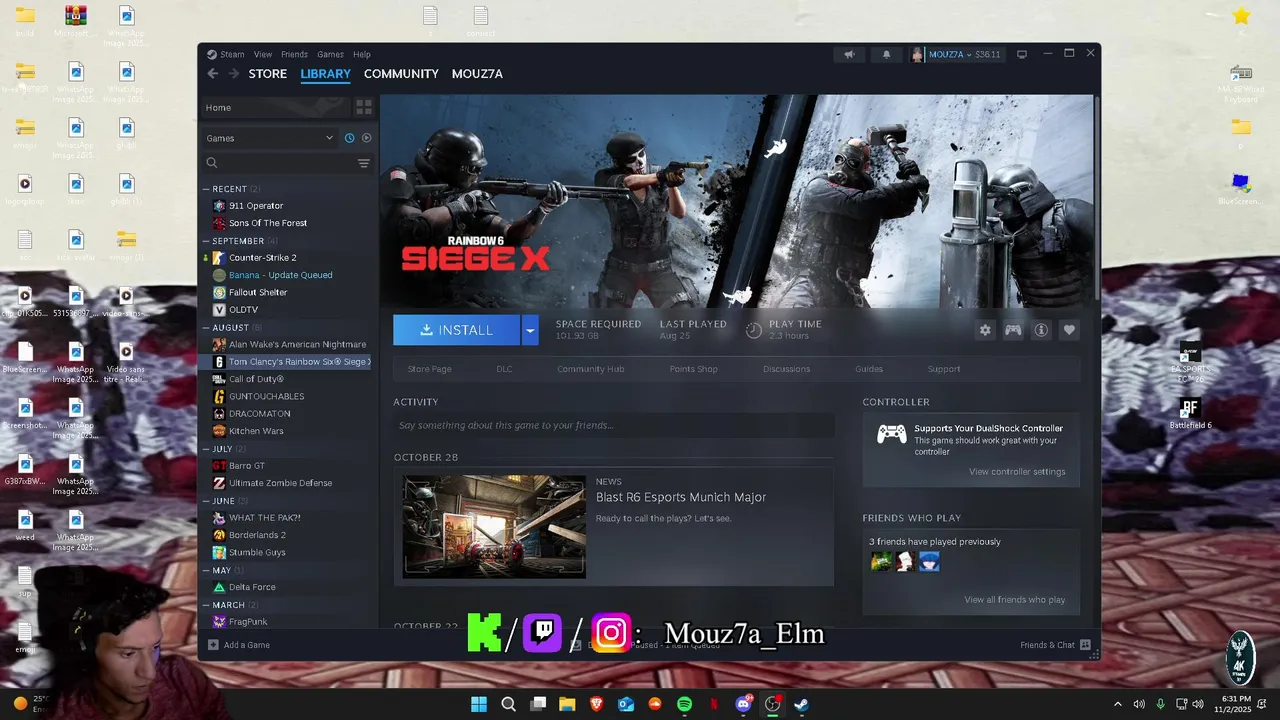Click the Counter-Strike 2 game icon
Image resolution: width=1280 pixels, height=720 pixels.
tap(219, 258)
